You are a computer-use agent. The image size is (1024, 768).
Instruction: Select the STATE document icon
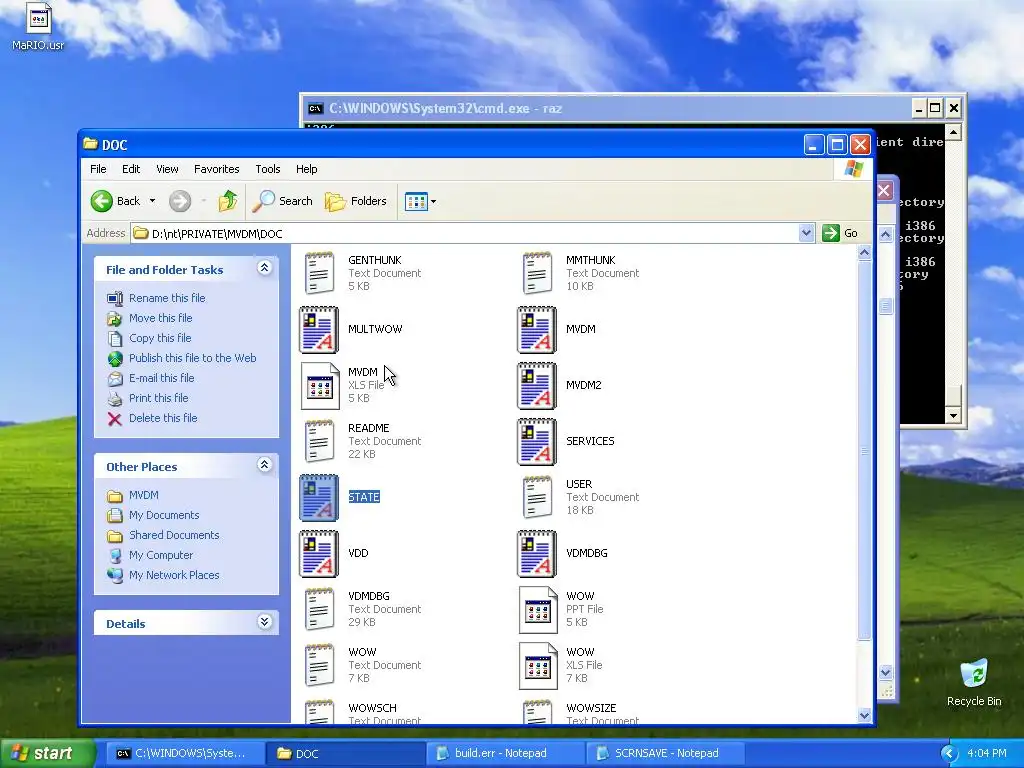tap(319, 498)
